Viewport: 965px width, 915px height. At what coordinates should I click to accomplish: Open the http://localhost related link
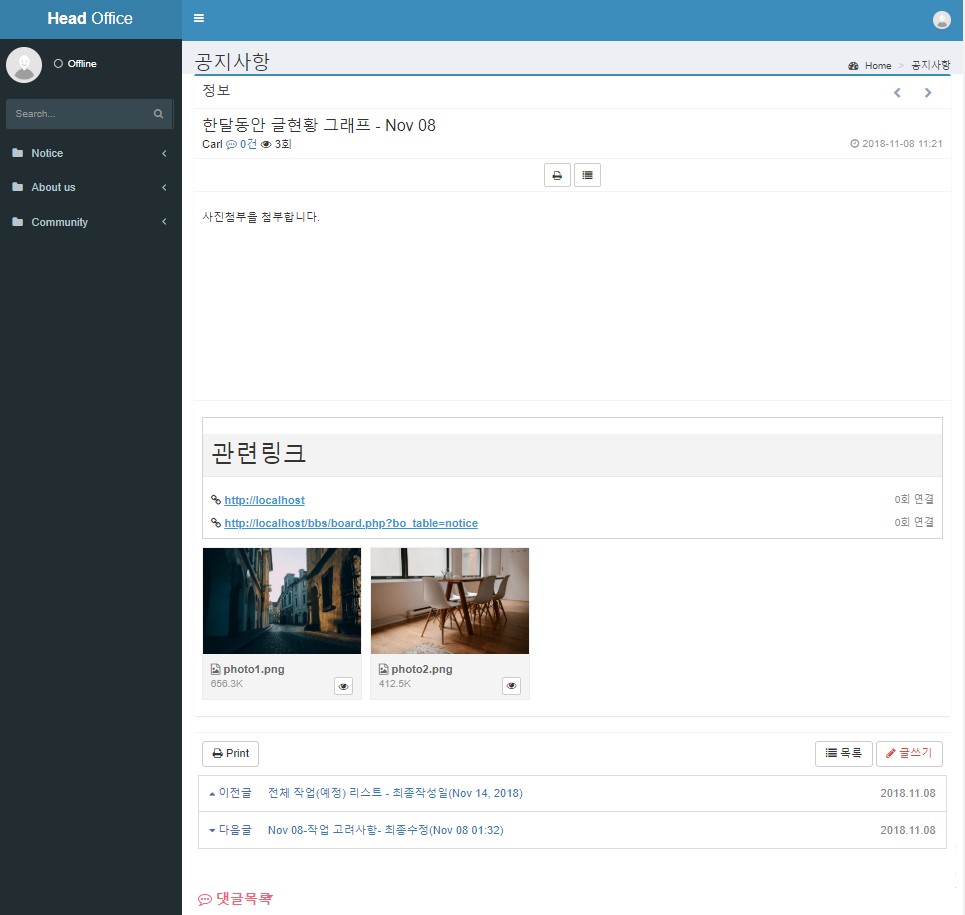point(264,500)
